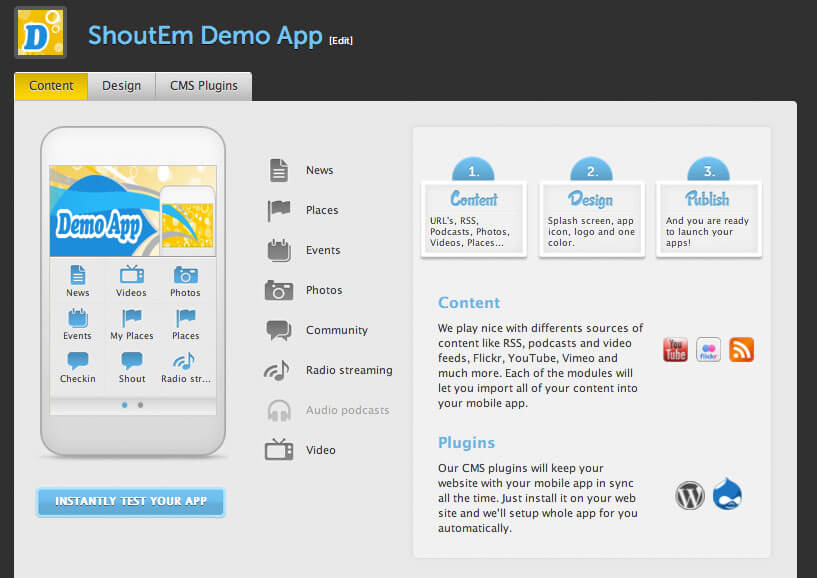This screenshot has height=578, width=817.
Task: Open the Photos camera icon in module list
Action: click(x=278, y=290)
